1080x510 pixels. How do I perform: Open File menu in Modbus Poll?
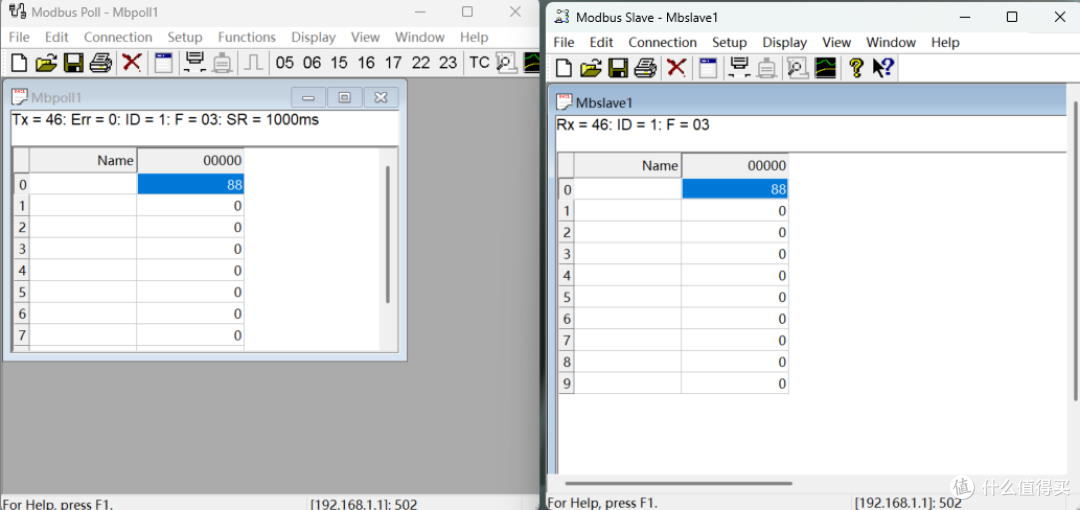tap(19, 37)
